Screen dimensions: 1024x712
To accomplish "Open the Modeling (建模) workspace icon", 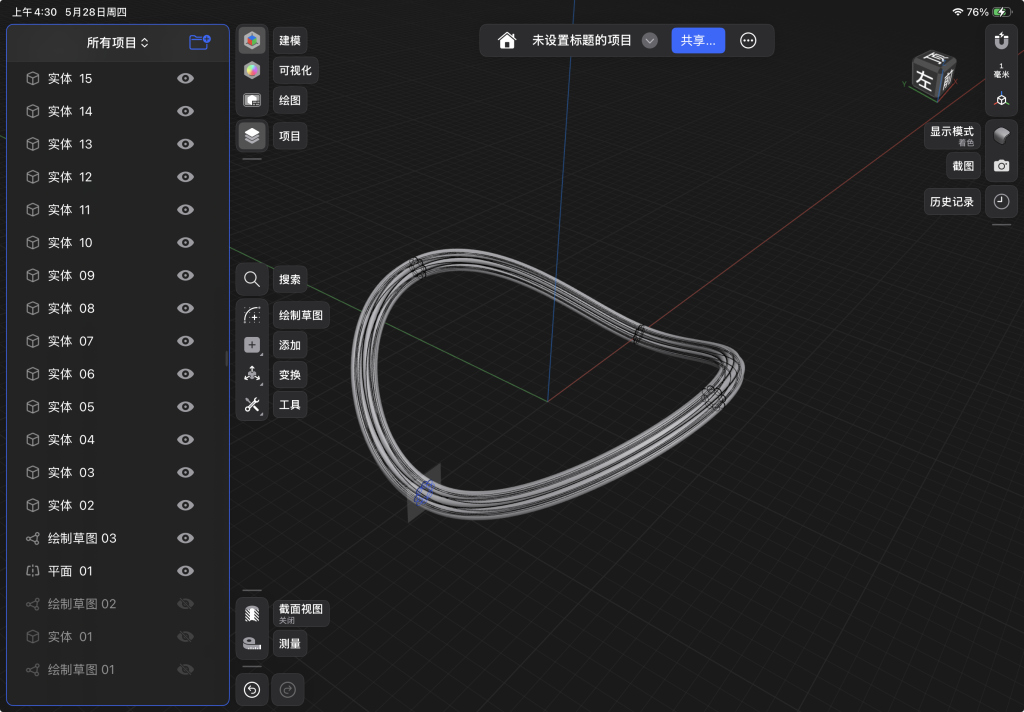I will click(x=252, y=40).
